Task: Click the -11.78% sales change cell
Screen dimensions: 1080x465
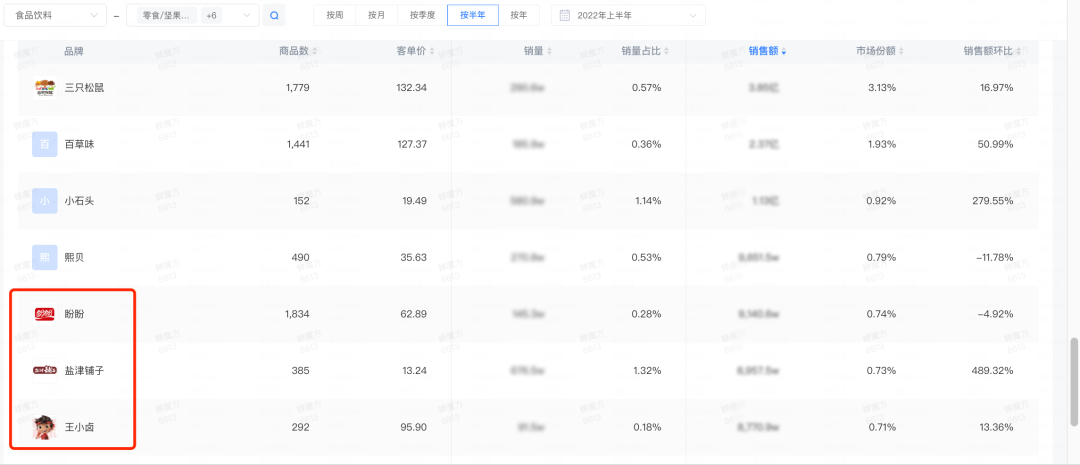Action: (x=995, y=258)
